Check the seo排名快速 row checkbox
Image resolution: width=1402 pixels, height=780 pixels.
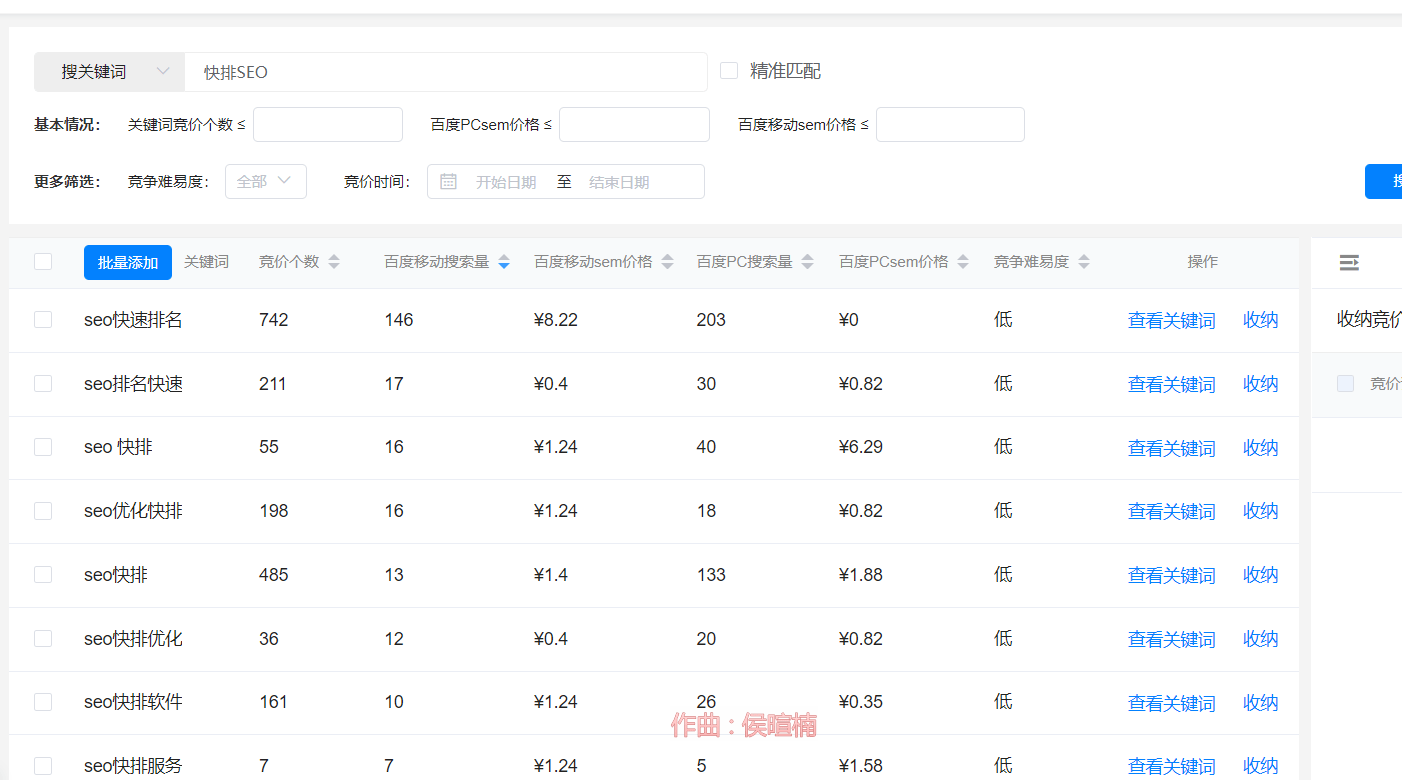coord(43,384)
